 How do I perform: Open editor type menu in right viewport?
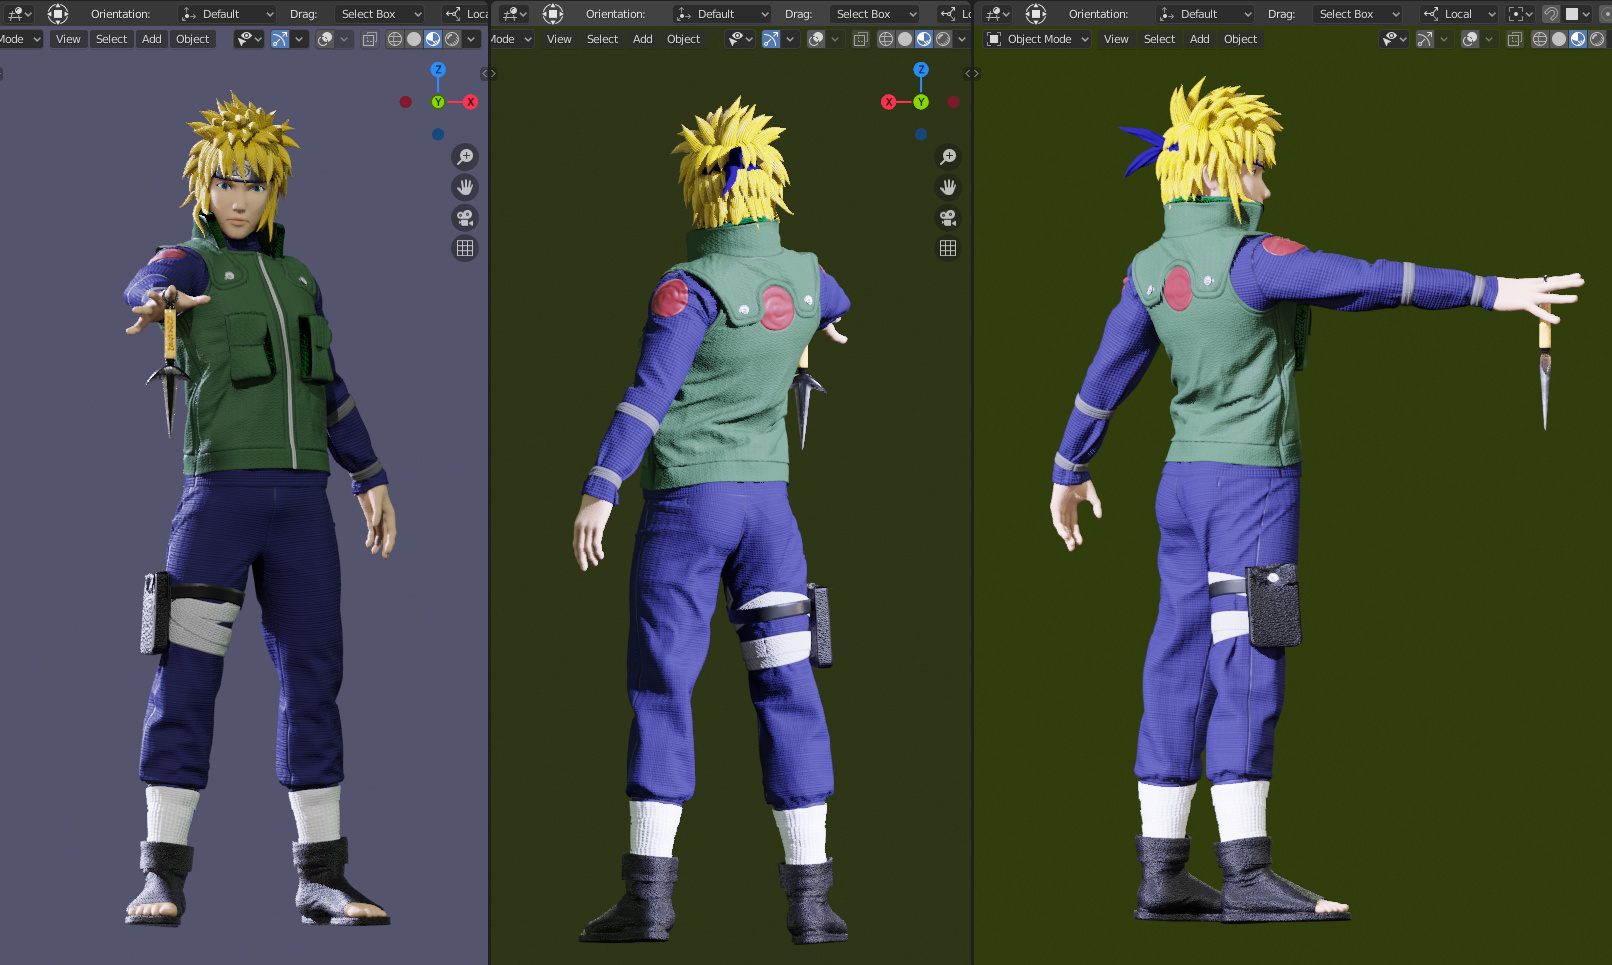coord(997,14)
